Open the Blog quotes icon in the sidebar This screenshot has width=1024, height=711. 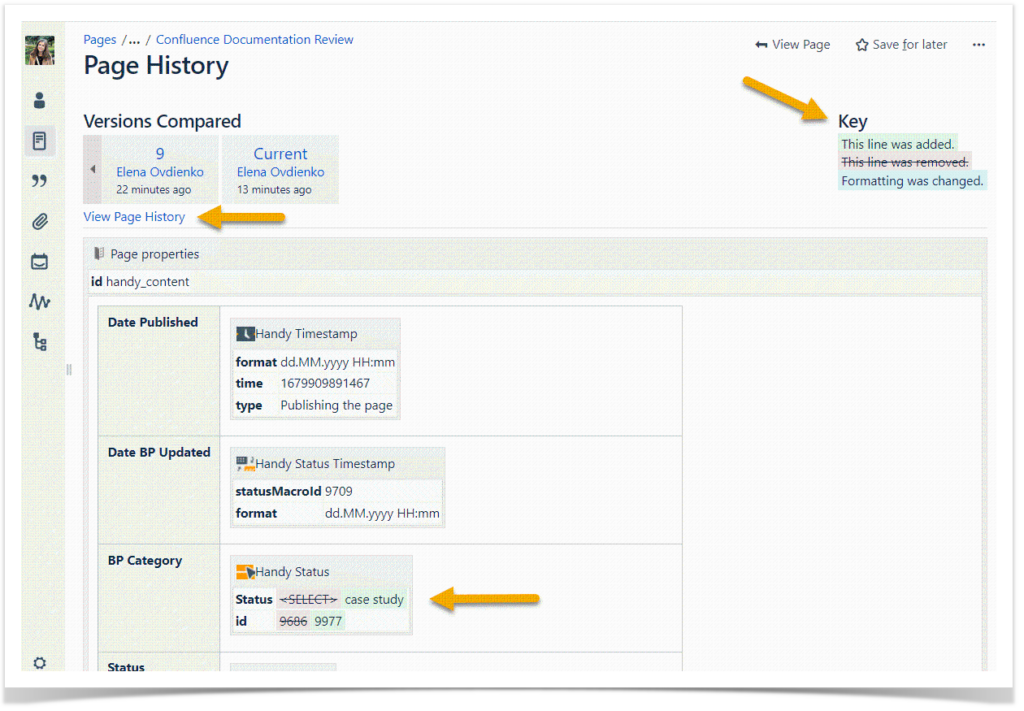tap(39, 181)
